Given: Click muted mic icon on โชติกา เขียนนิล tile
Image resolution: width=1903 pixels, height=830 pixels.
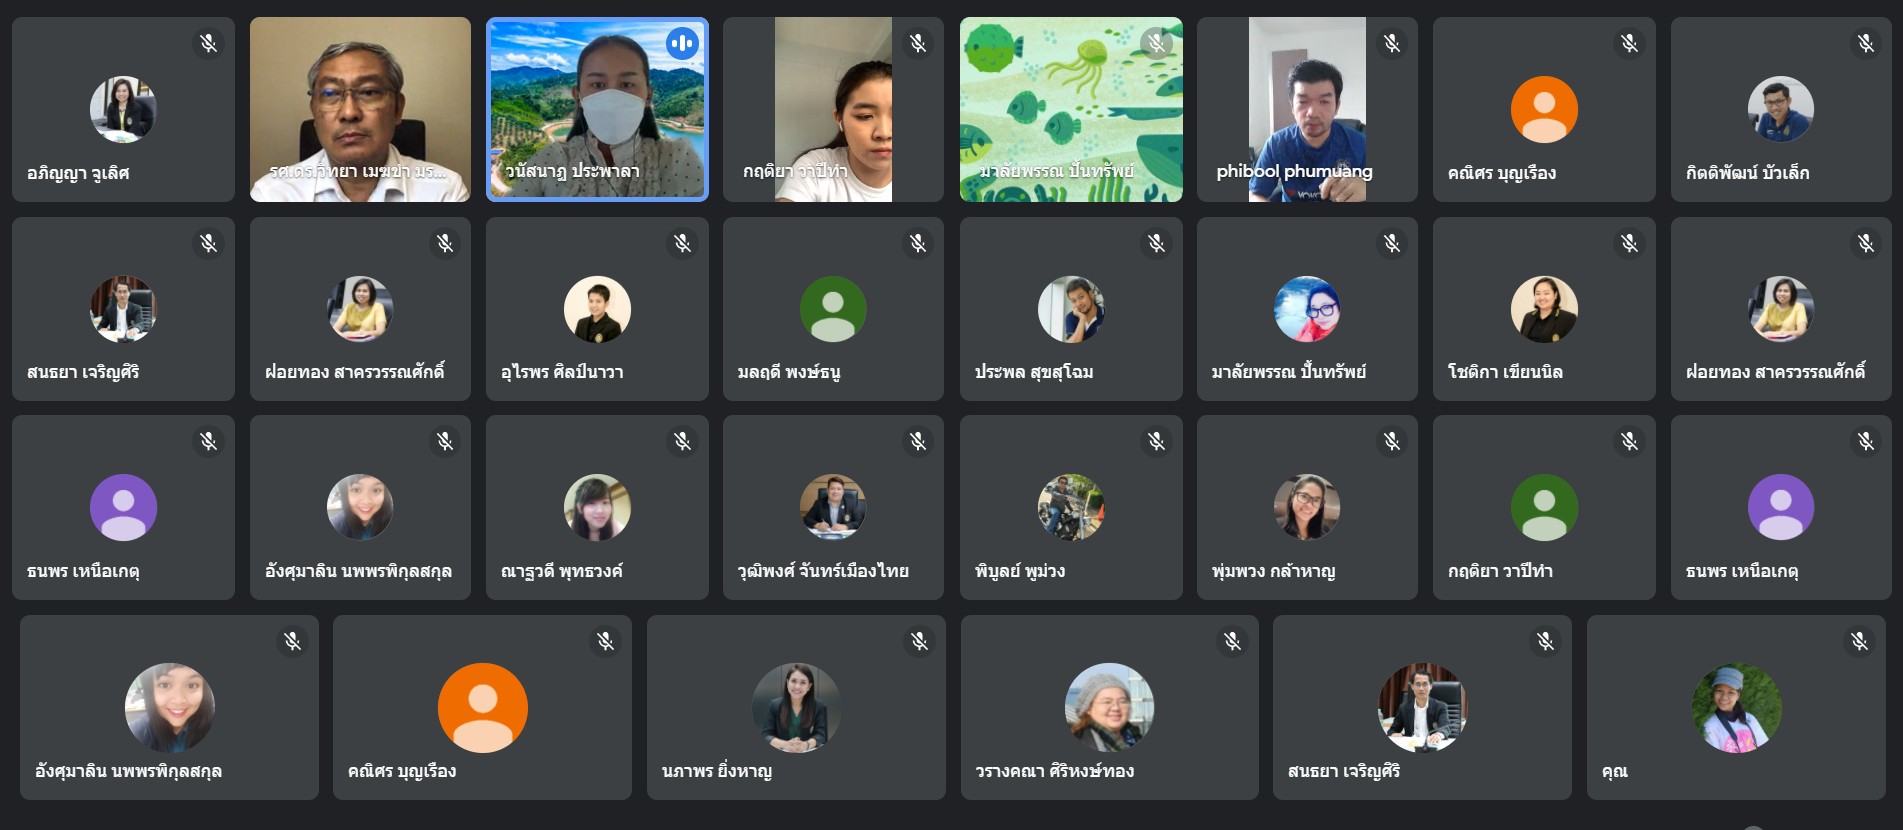Looking at the screenshot, I should 1629,243.
